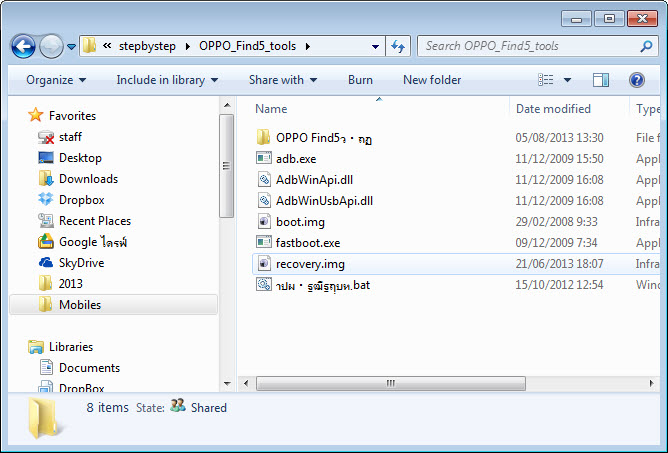Click the greyed Forward arrow button

point(51,46)
